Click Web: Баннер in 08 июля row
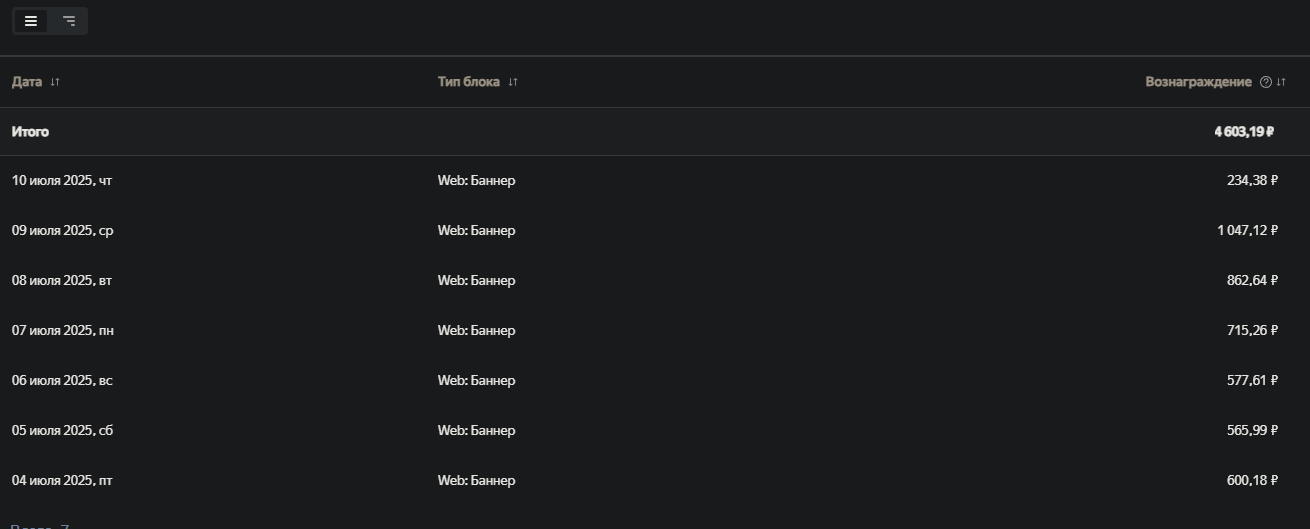This screenshot has height=529, width=1310. pos(476,281)
